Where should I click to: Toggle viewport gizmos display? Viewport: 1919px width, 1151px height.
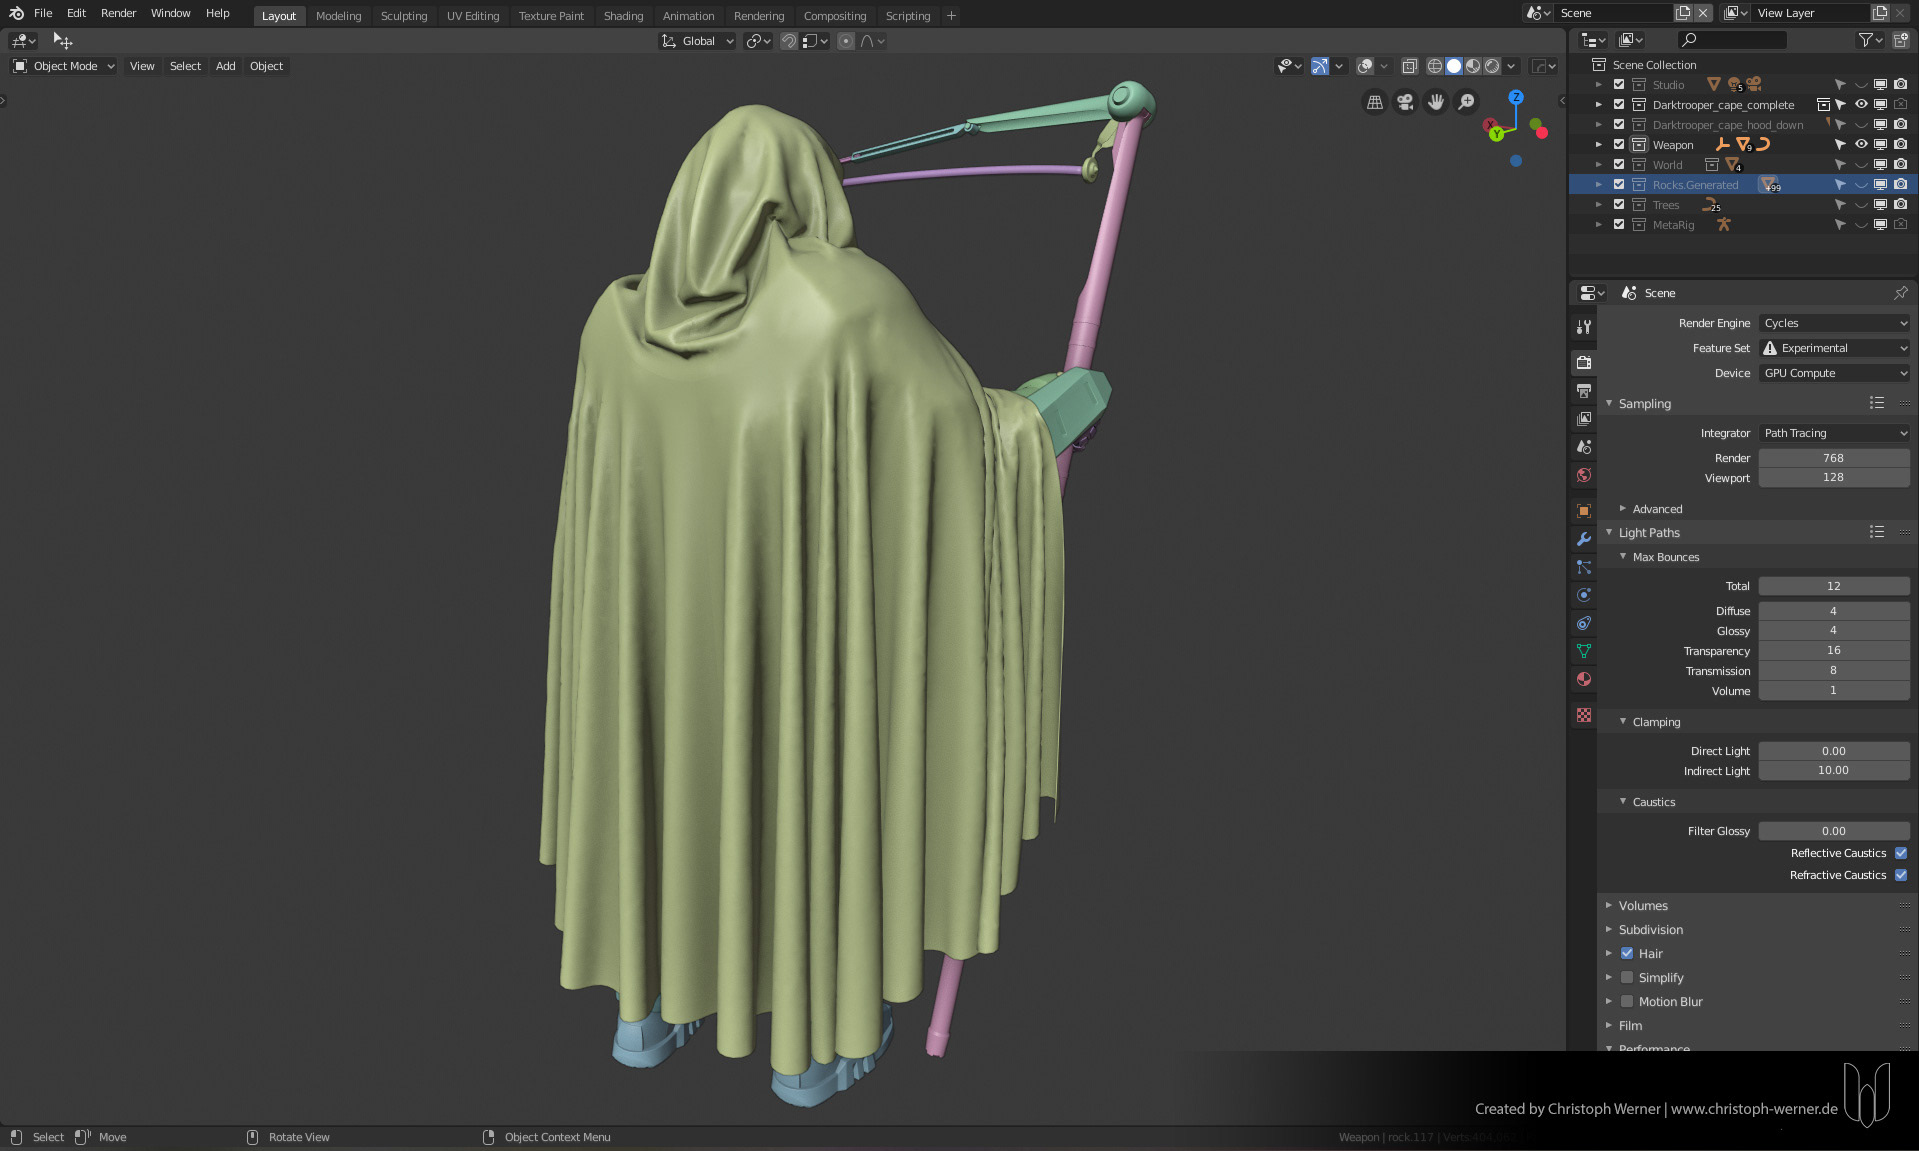1320,66
